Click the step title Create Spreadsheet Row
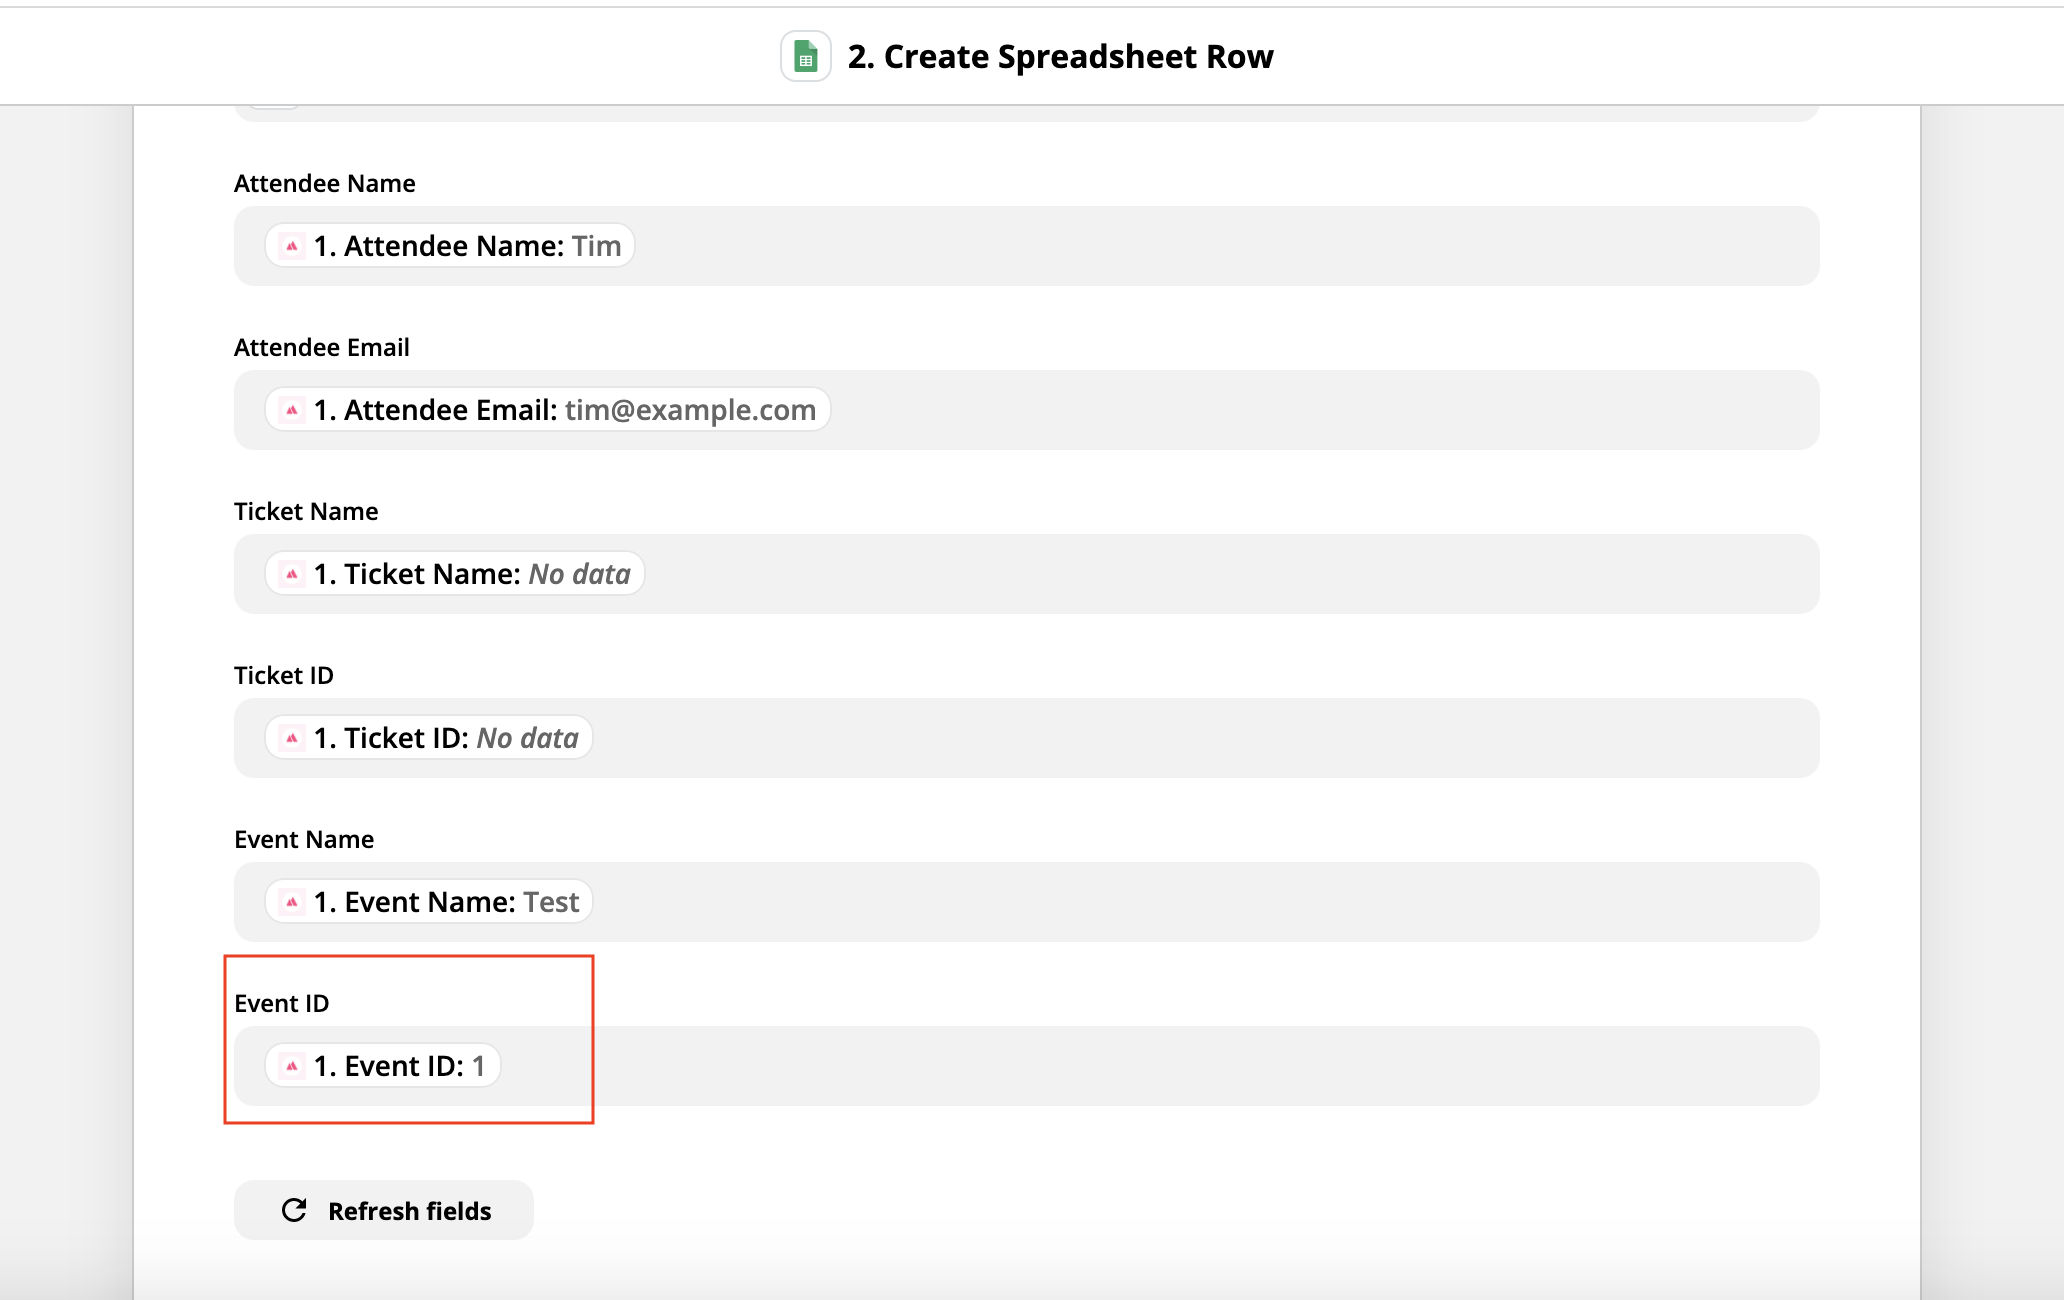The height and width of the screenshot is (1300, 2064). tap(1061, 57)
